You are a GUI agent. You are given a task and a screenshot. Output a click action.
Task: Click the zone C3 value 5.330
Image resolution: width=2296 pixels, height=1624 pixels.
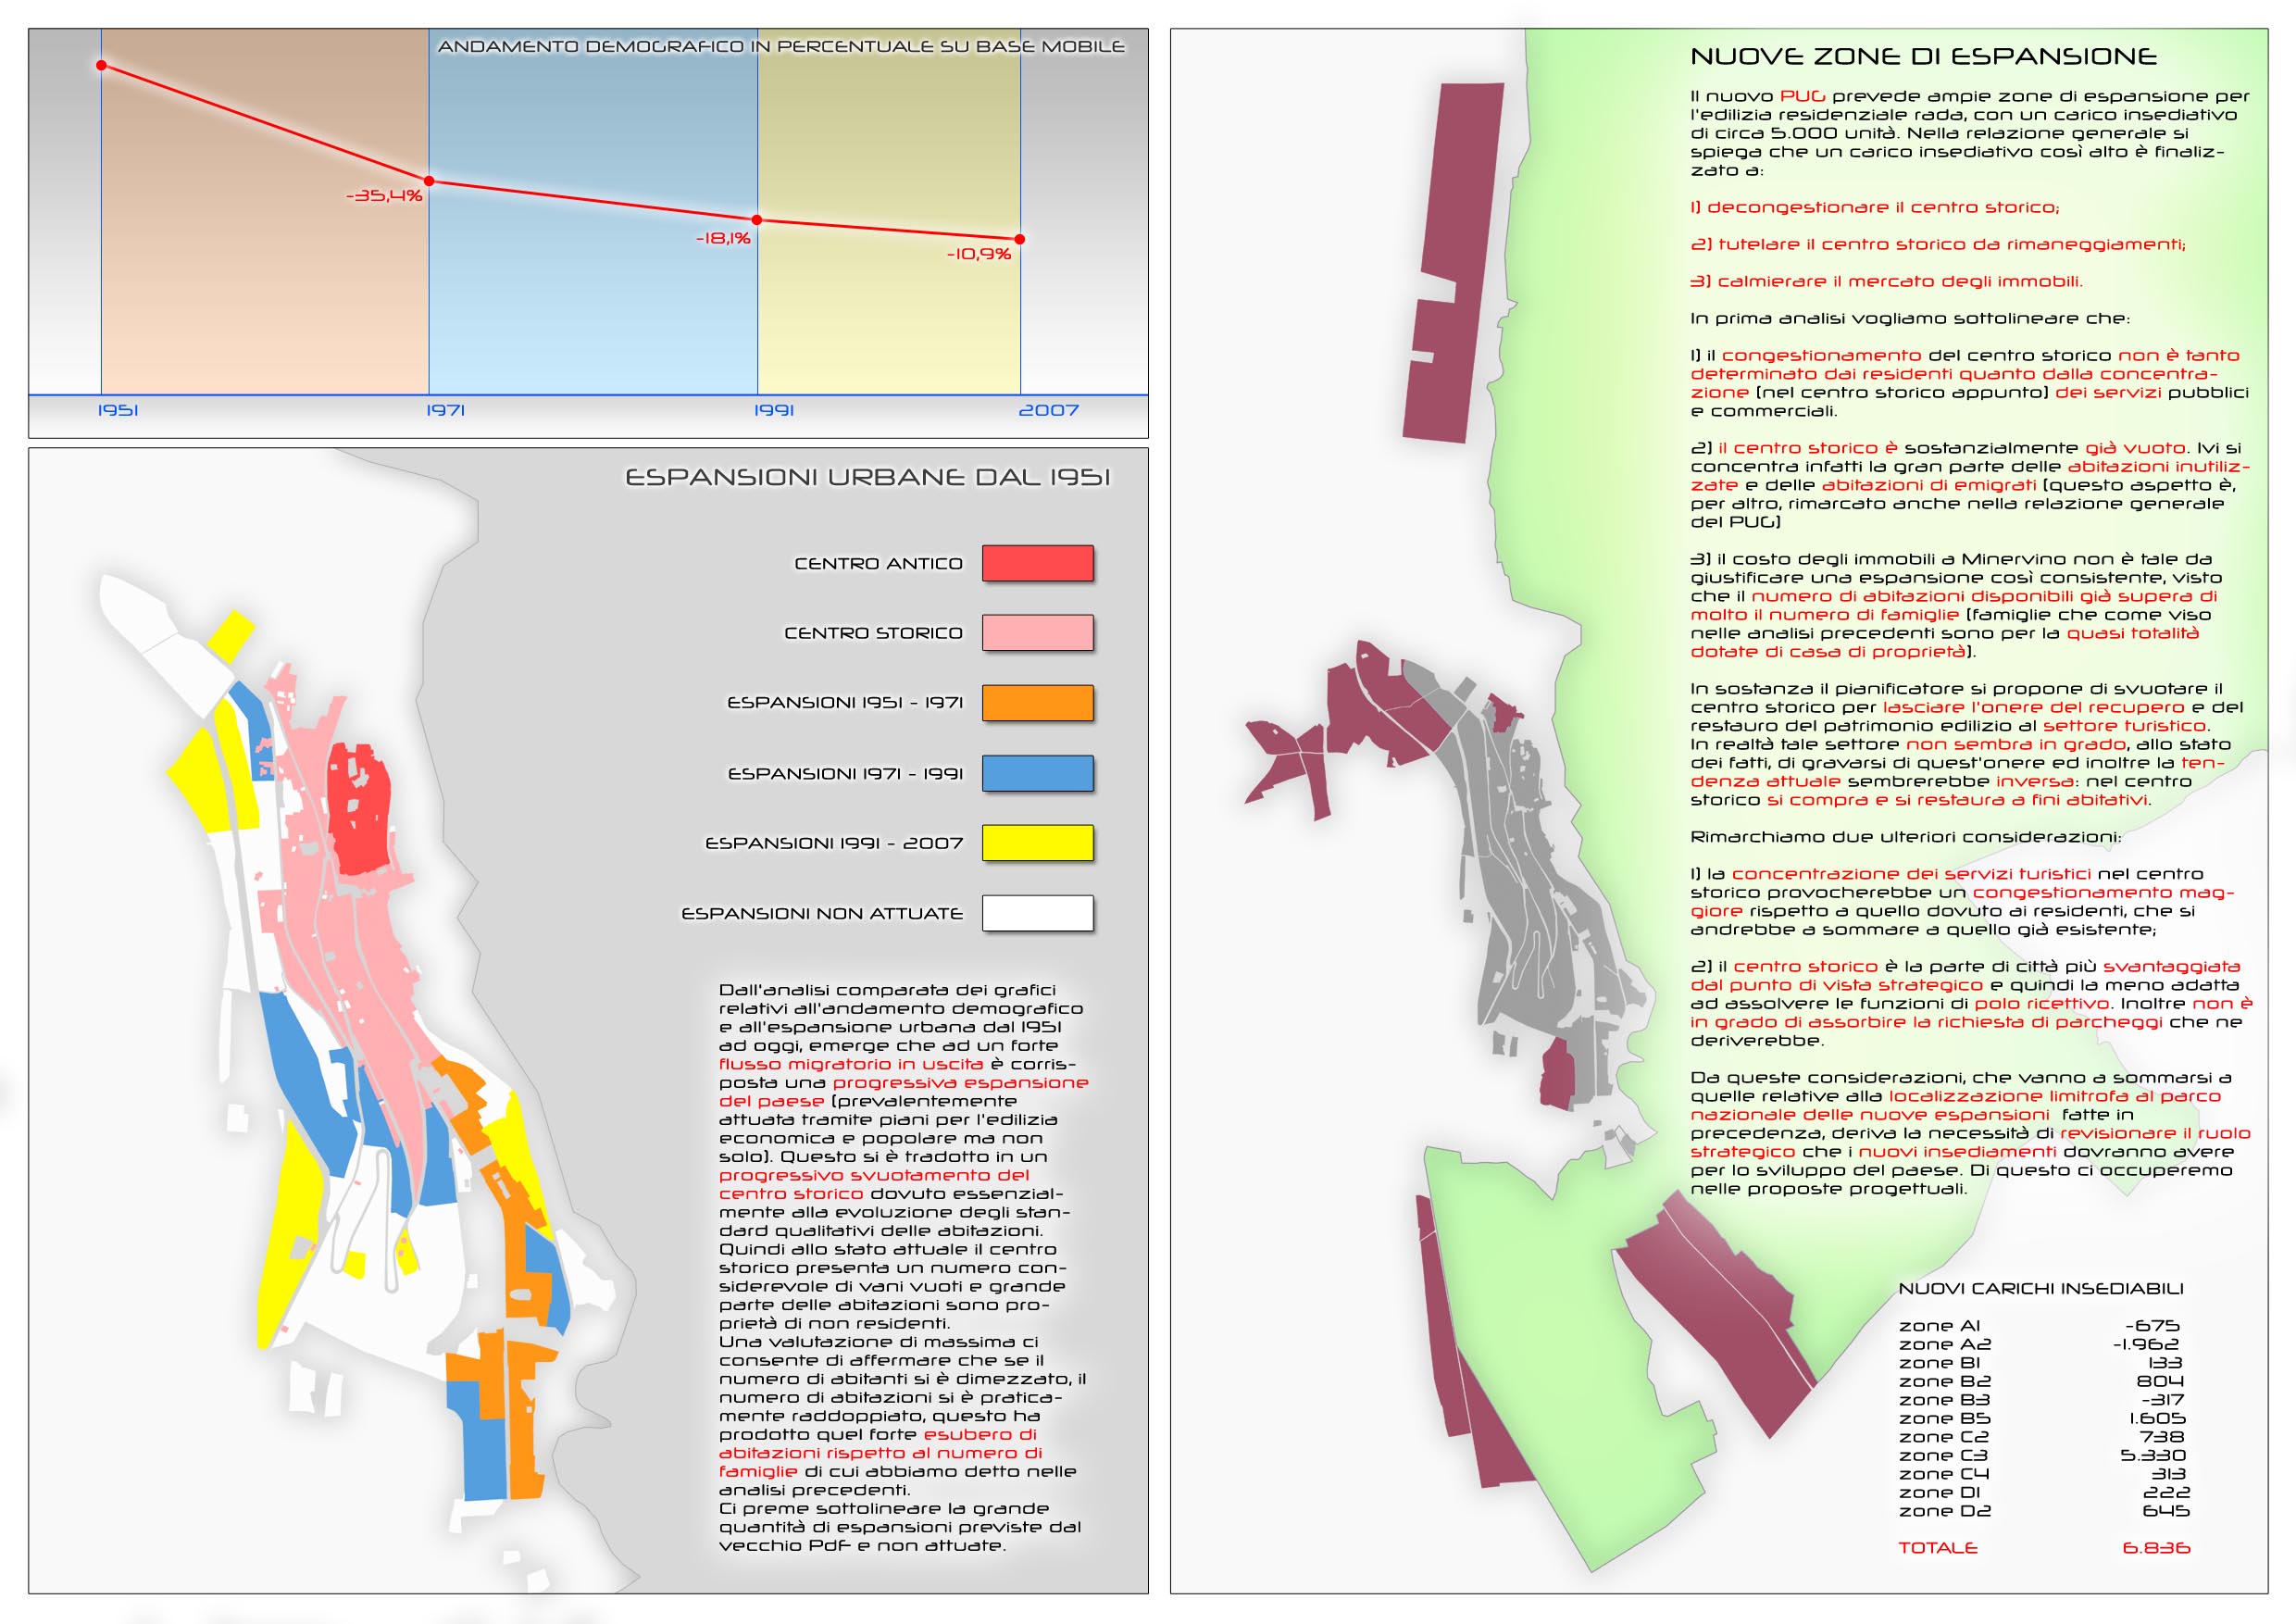click(2153, 1455)
